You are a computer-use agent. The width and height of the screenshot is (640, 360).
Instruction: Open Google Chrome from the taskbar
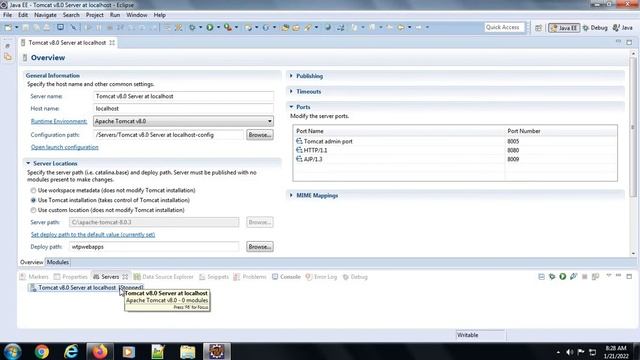pos(42,351)
